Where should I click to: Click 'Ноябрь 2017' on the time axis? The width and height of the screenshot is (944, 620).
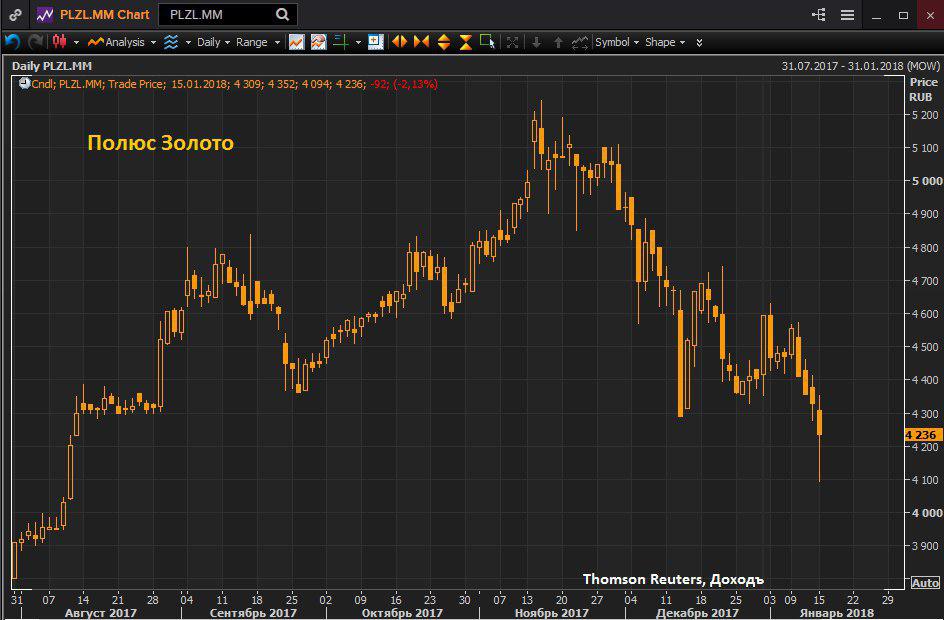[x=551, y=613]
